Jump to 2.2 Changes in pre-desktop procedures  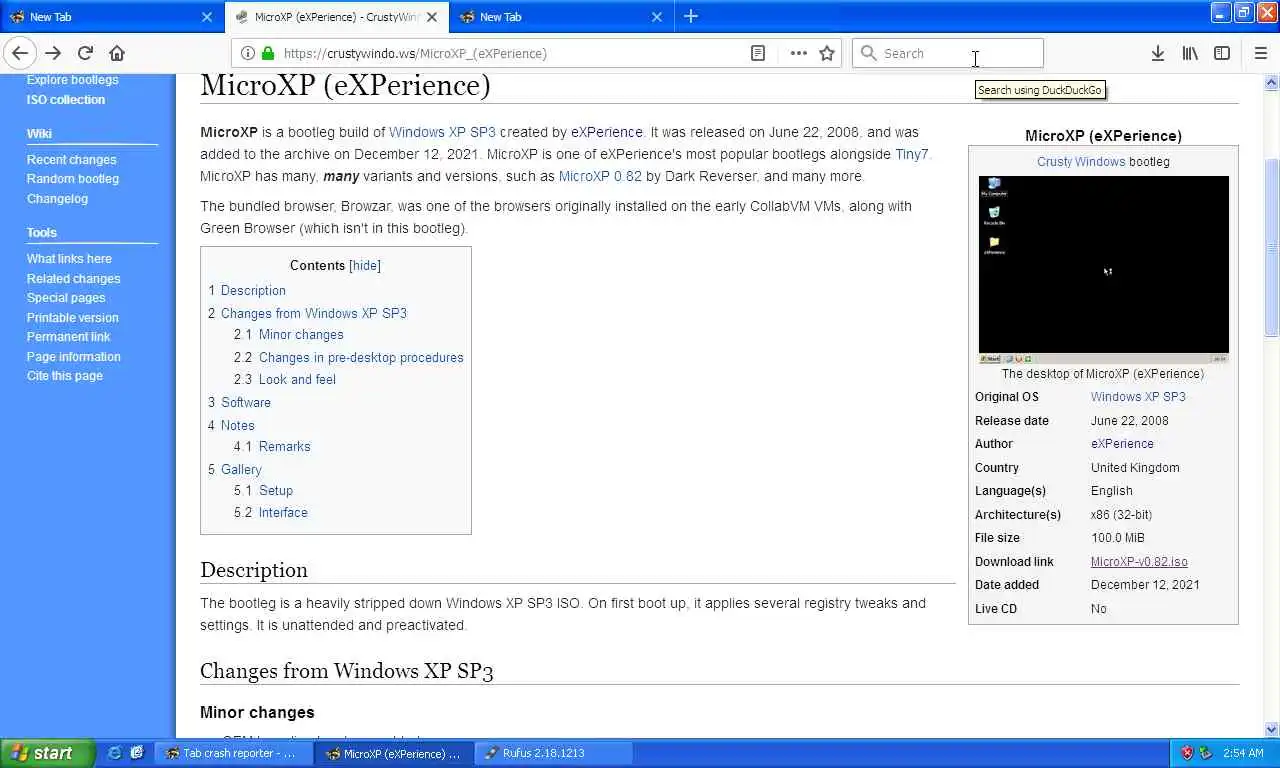(x=349, y=357)
